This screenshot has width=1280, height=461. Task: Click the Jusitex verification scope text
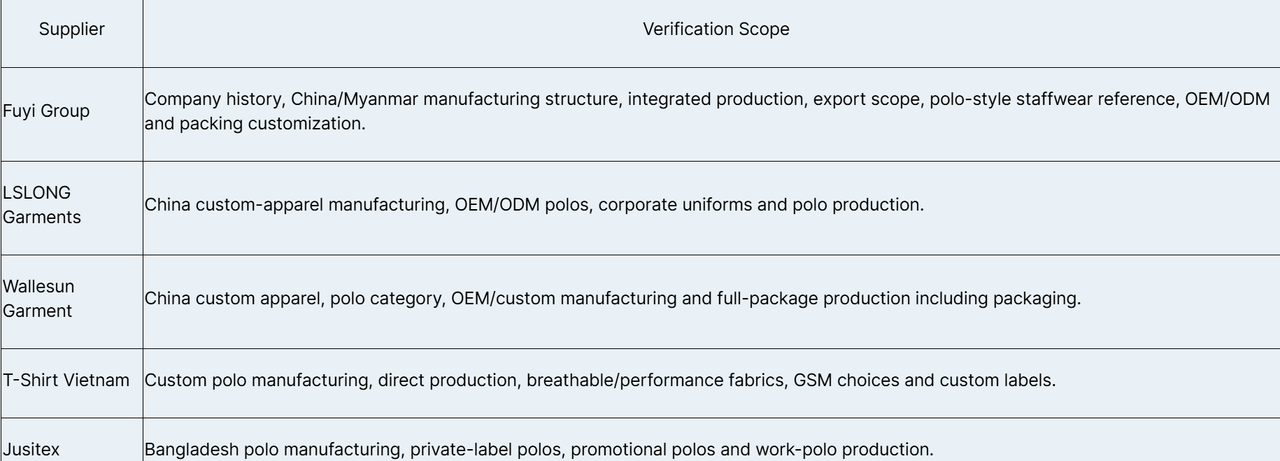point(539,450)
